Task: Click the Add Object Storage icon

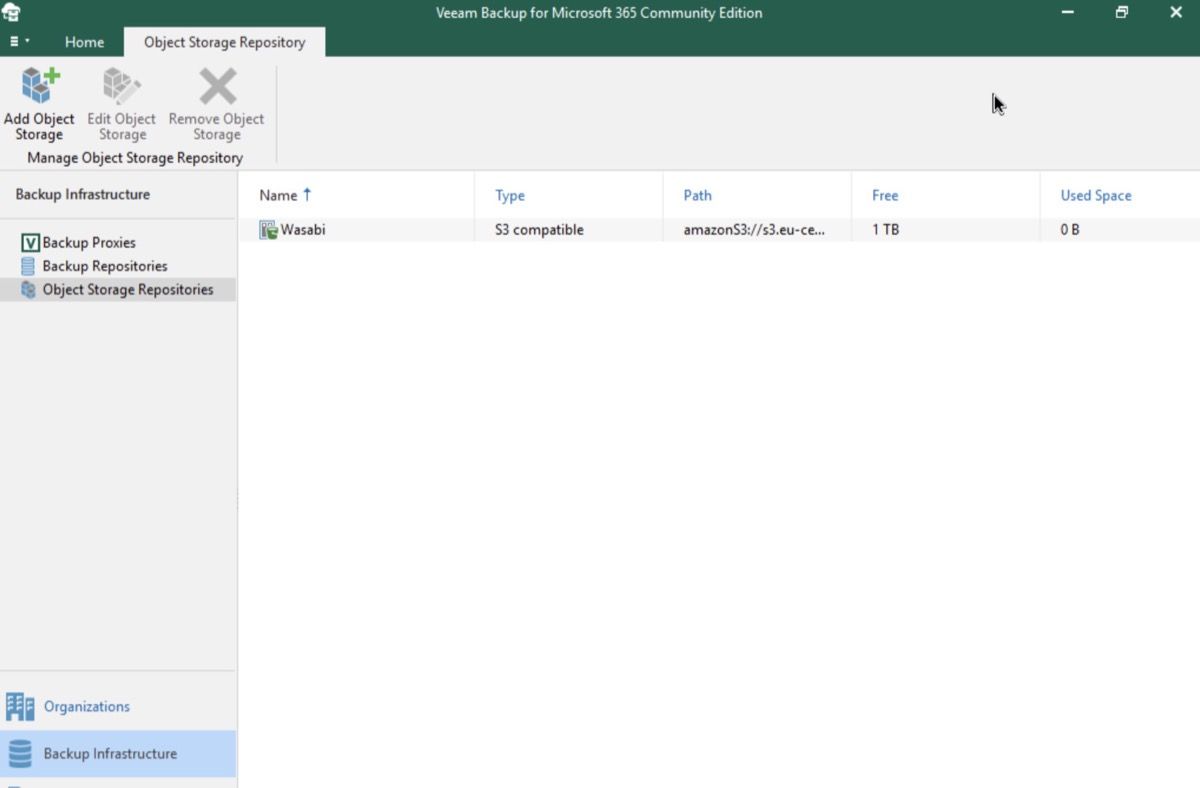Action: point(39,87)
